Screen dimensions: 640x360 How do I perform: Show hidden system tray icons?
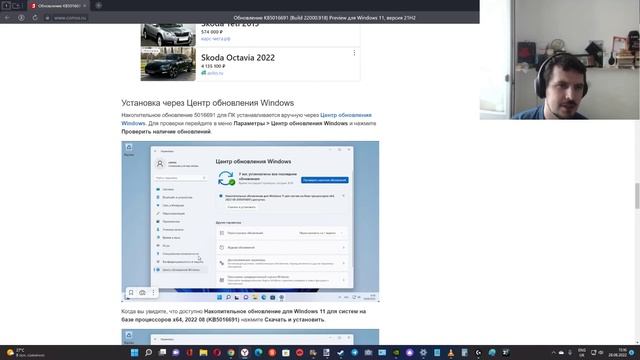[554, 353]
